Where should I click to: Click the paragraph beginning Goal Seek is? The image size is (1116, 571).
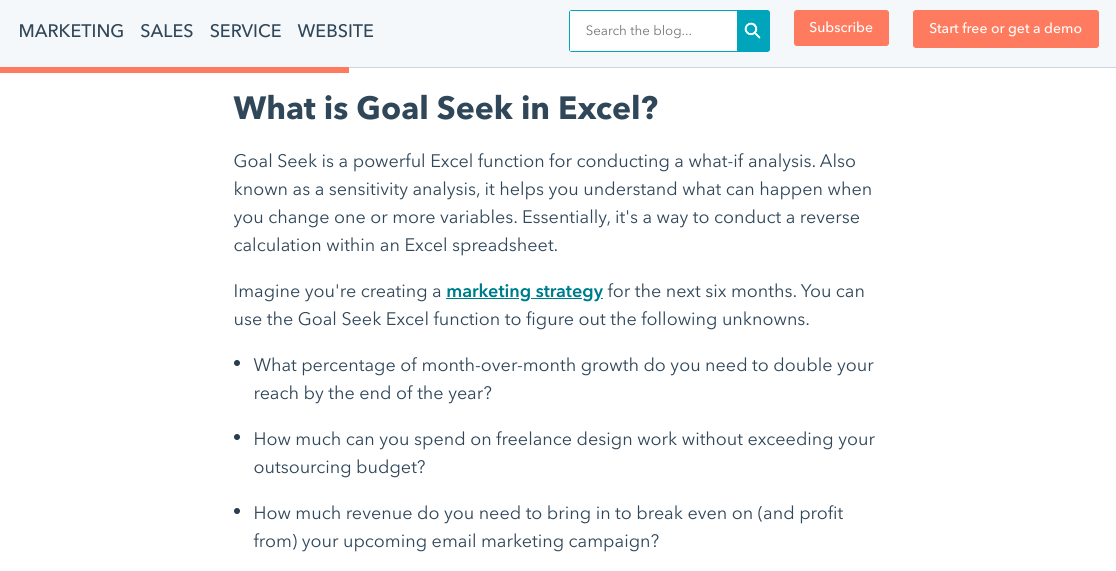553,203
